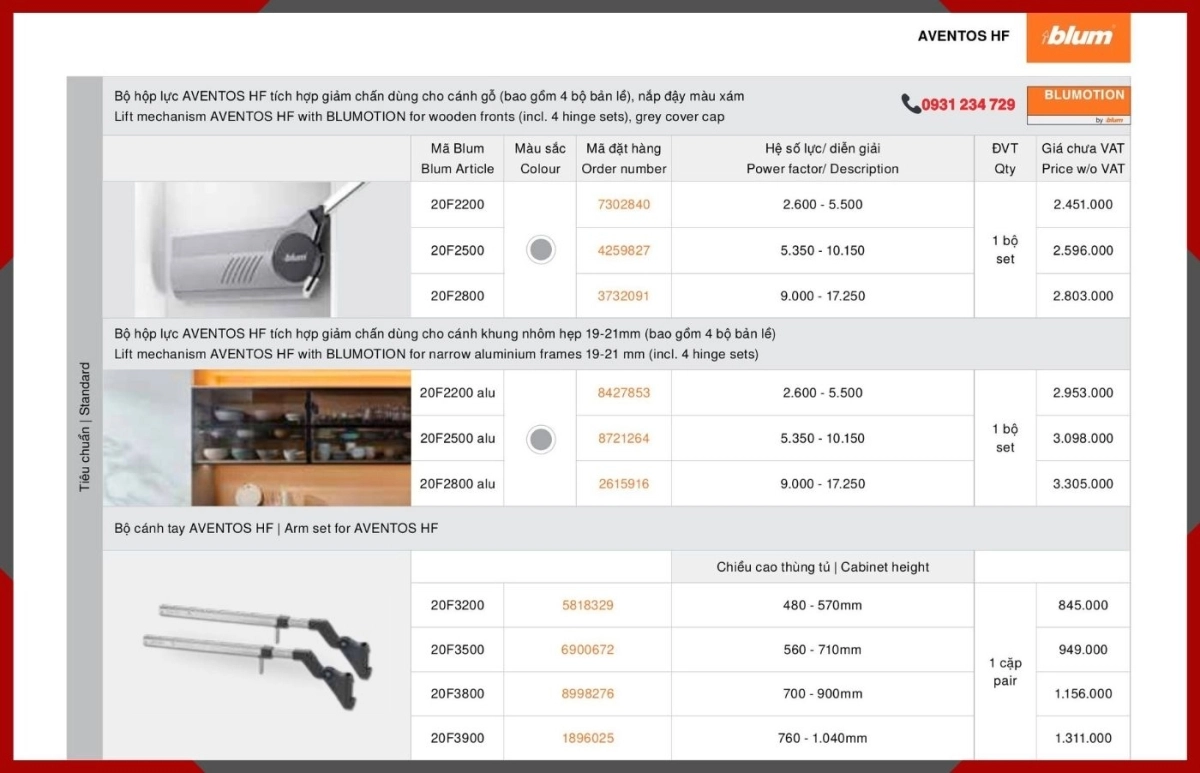Select grey colour circle for aluminium frames
The height and width of the screenshot is (773, 1200).
click(x=540, y=438)
